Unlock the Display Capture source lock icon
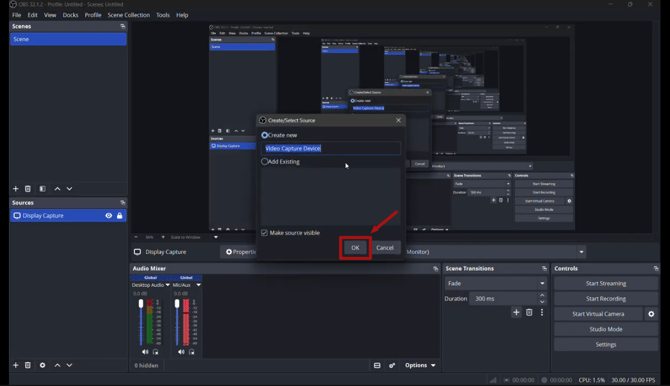Screen dimensions: 670x386 (120, 215)
